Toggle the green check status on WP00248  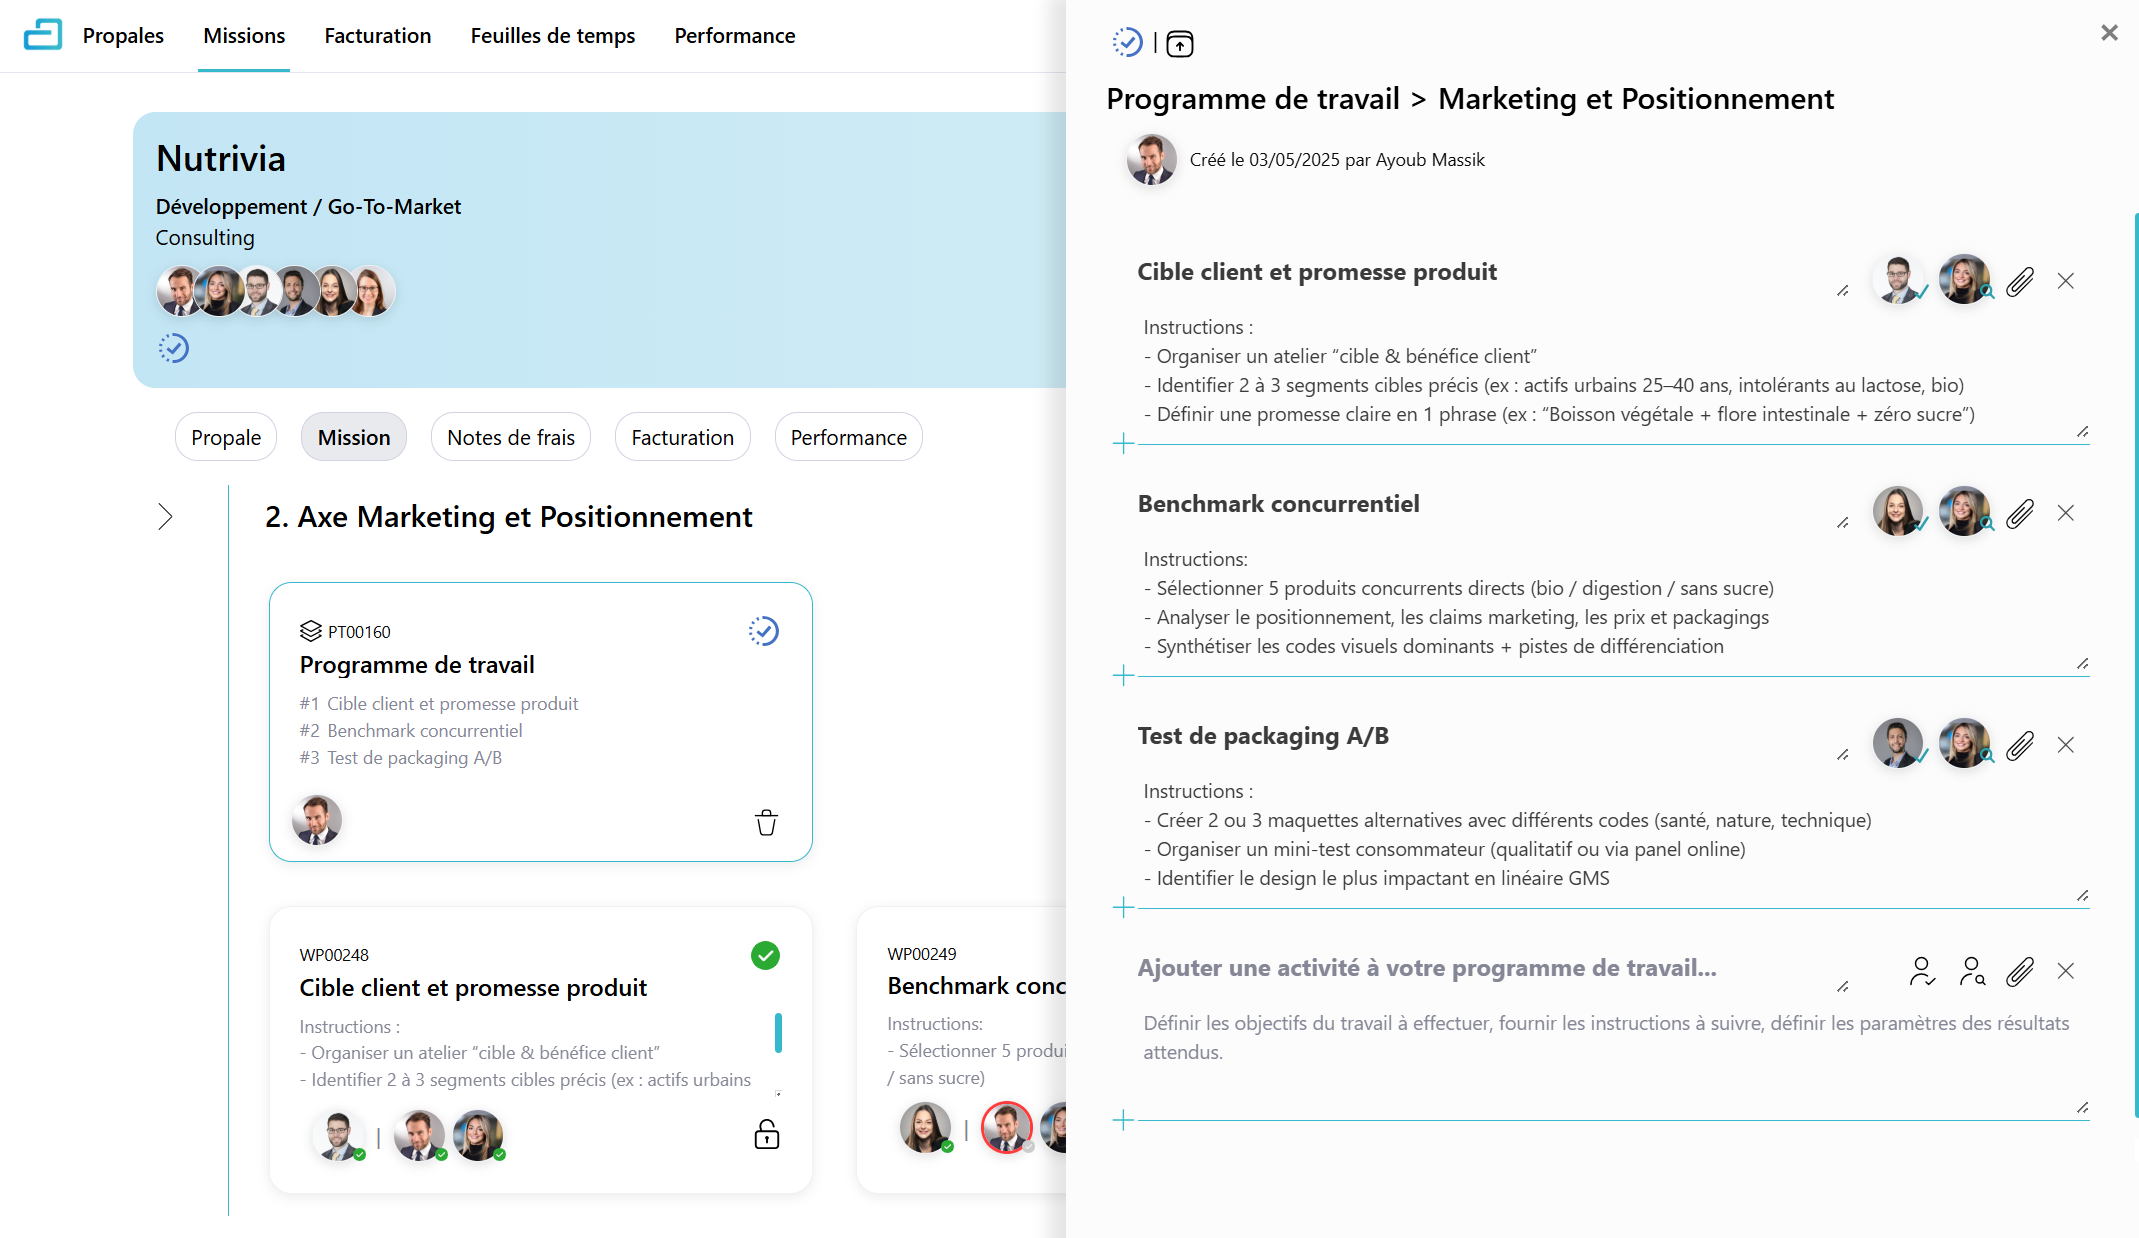[765, 955]
